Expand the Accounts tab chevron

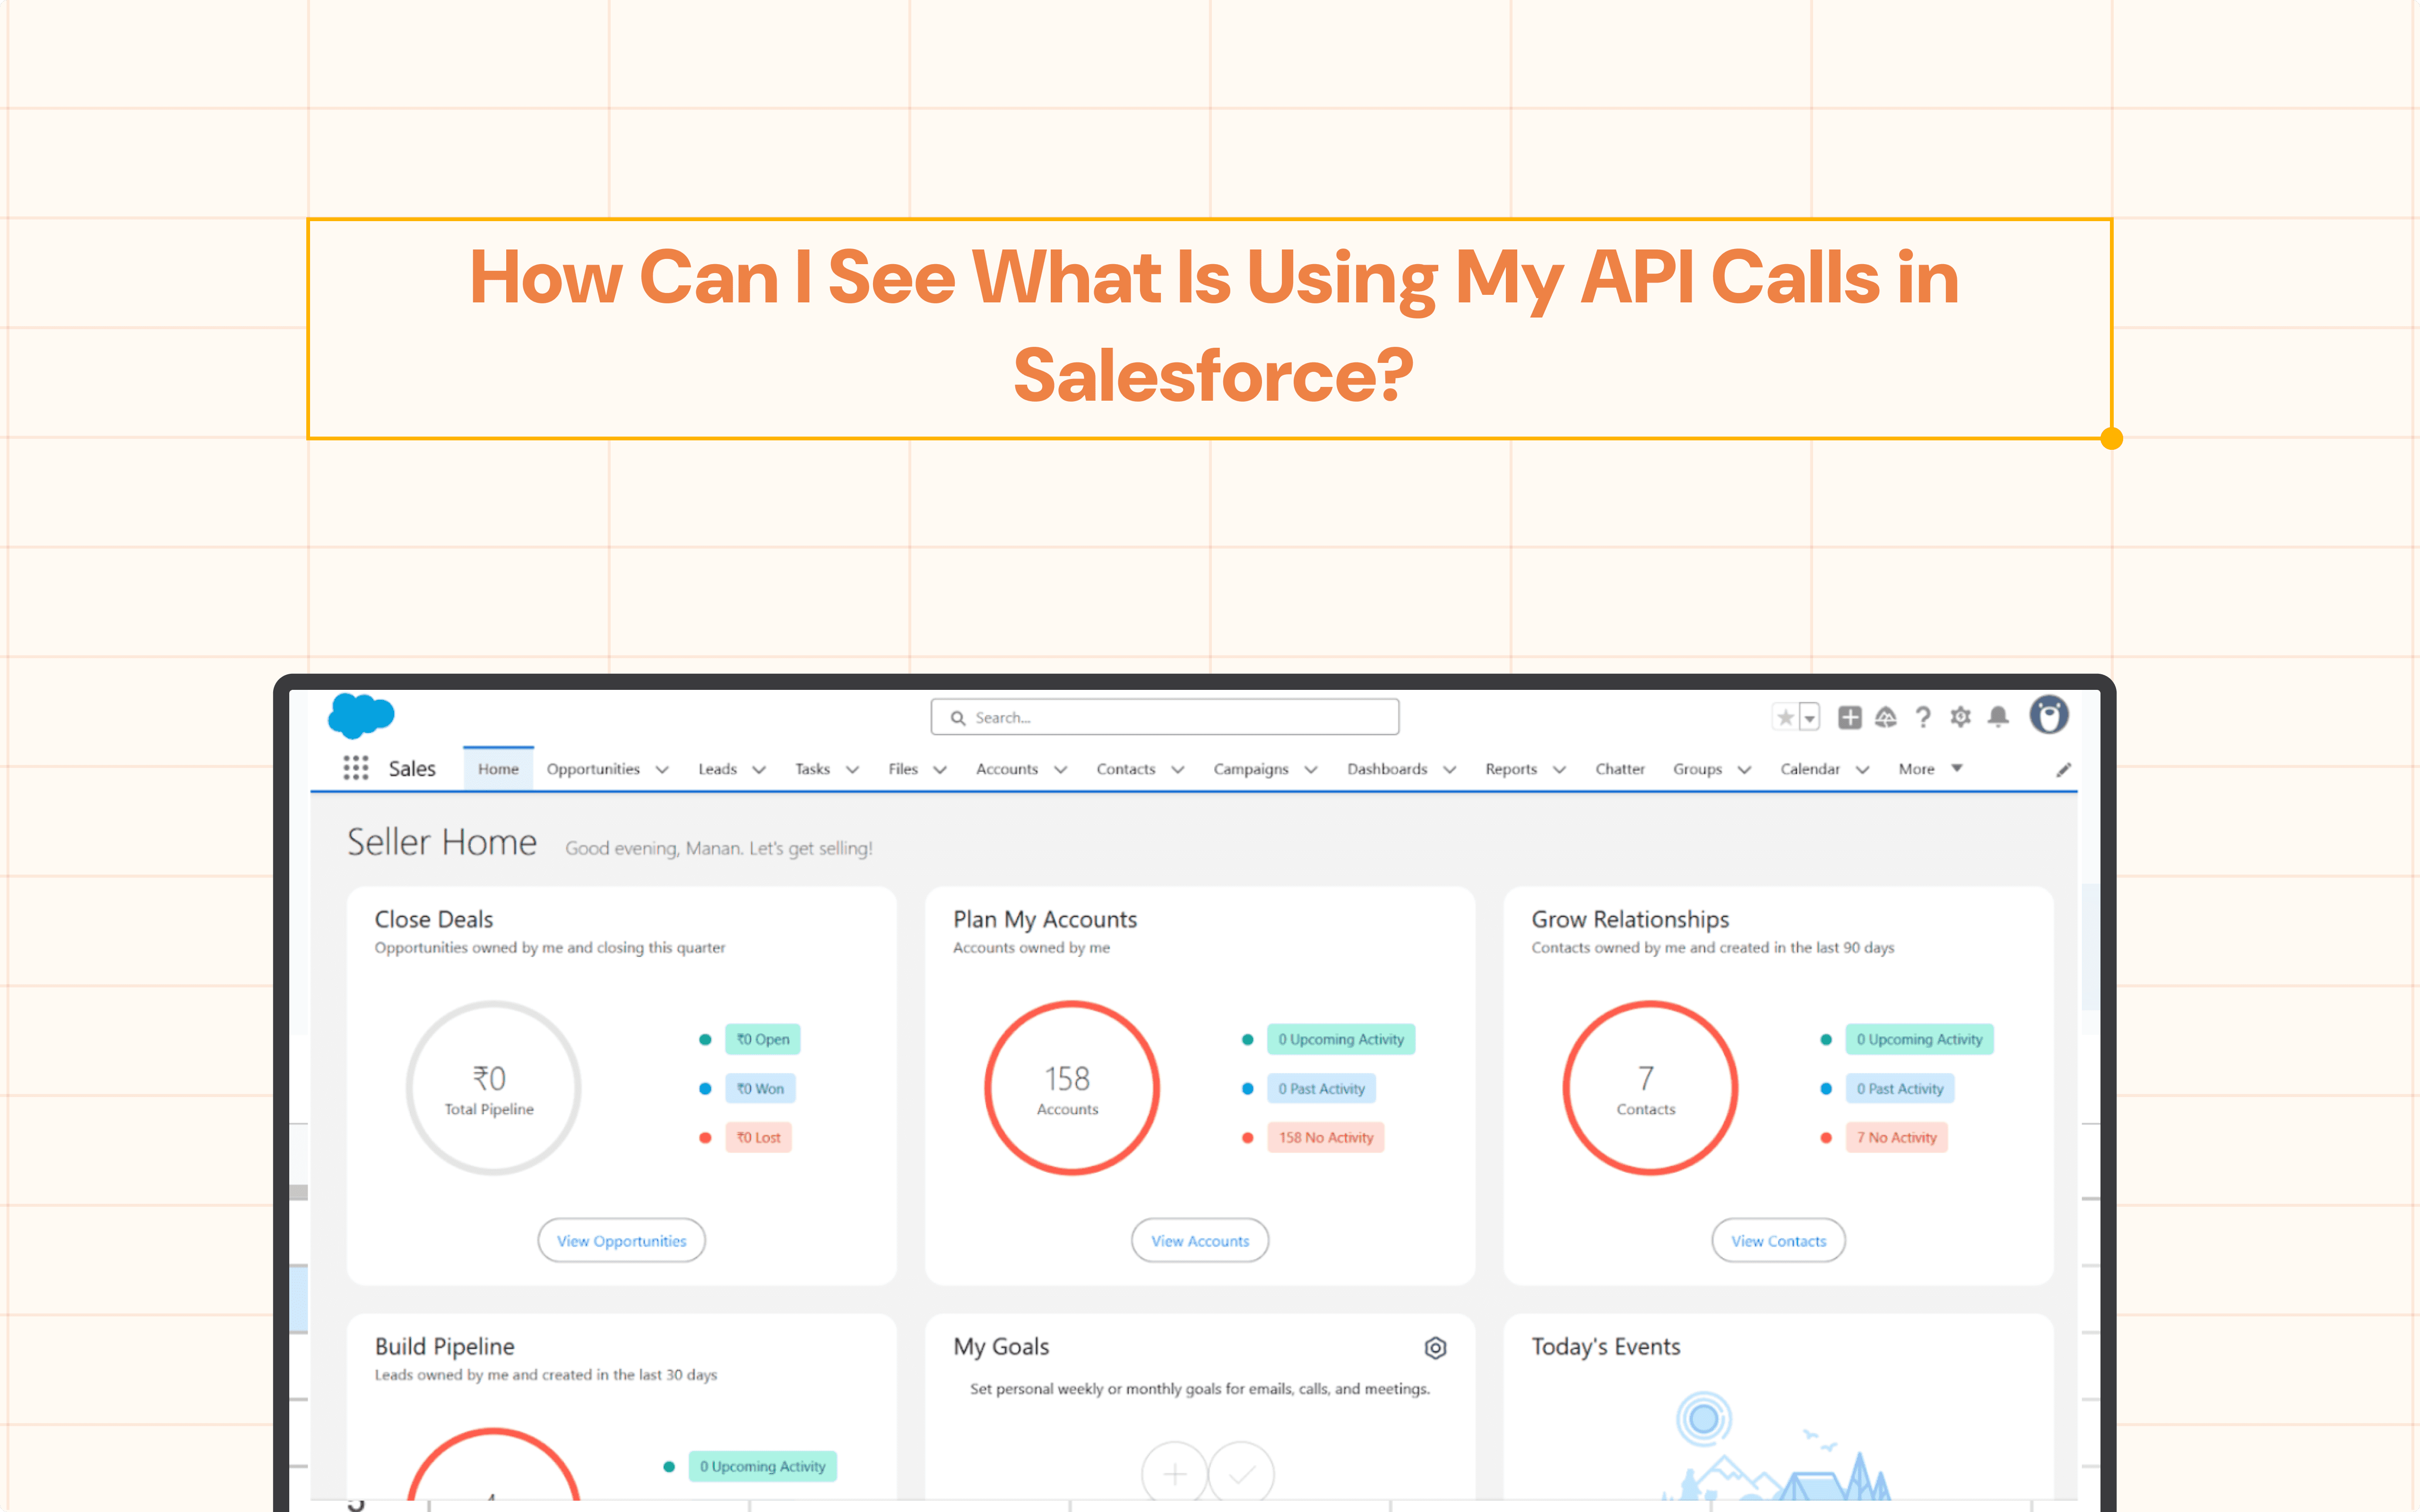1060,770
